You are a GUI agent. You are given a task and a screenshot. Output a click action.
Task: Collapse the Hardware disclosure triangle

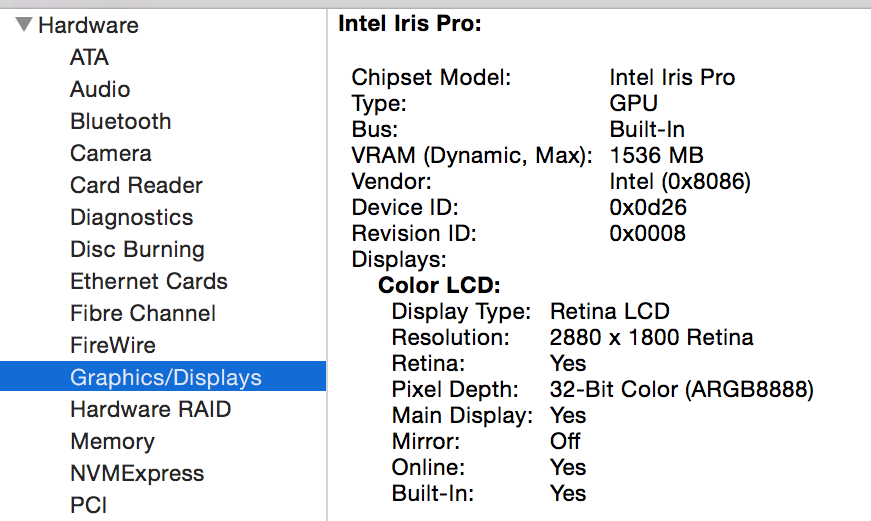tap(24, 24)
